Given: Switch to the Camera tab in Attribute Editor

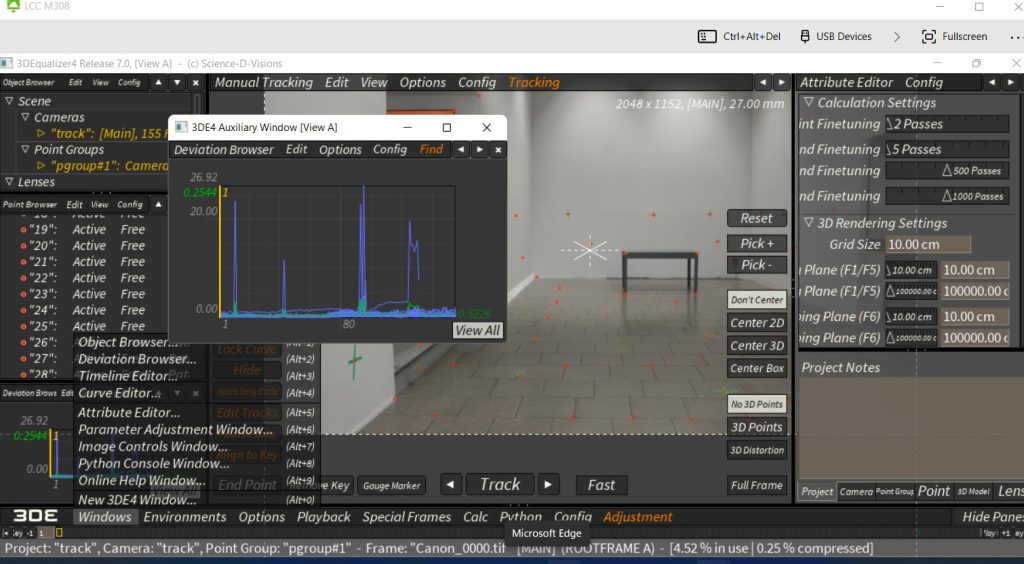Looking at the screenshot, I should click(x=856, y=492).
